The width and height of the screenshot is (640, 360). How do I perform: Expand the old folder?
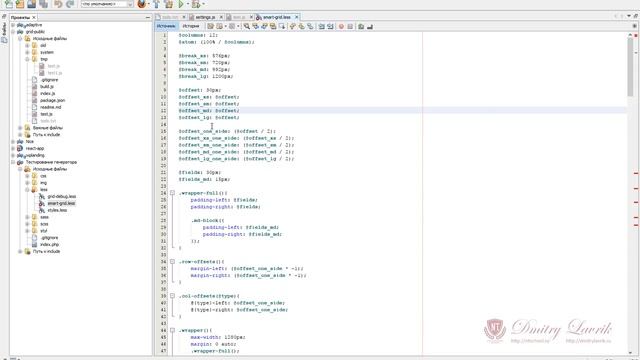[x=27, y=45]
